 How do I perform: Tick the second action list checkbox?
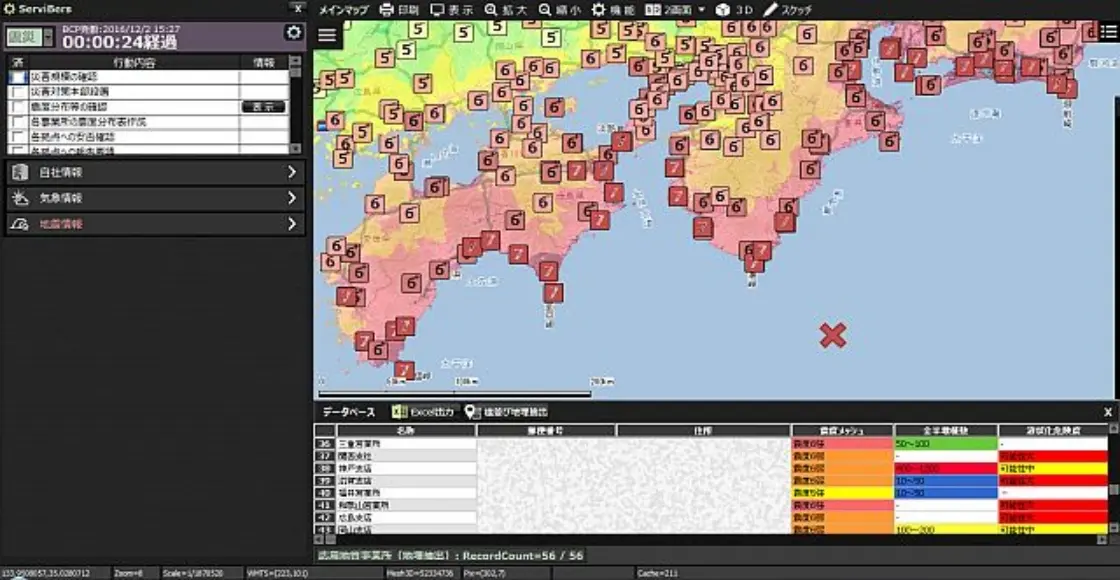pos(19,92)
